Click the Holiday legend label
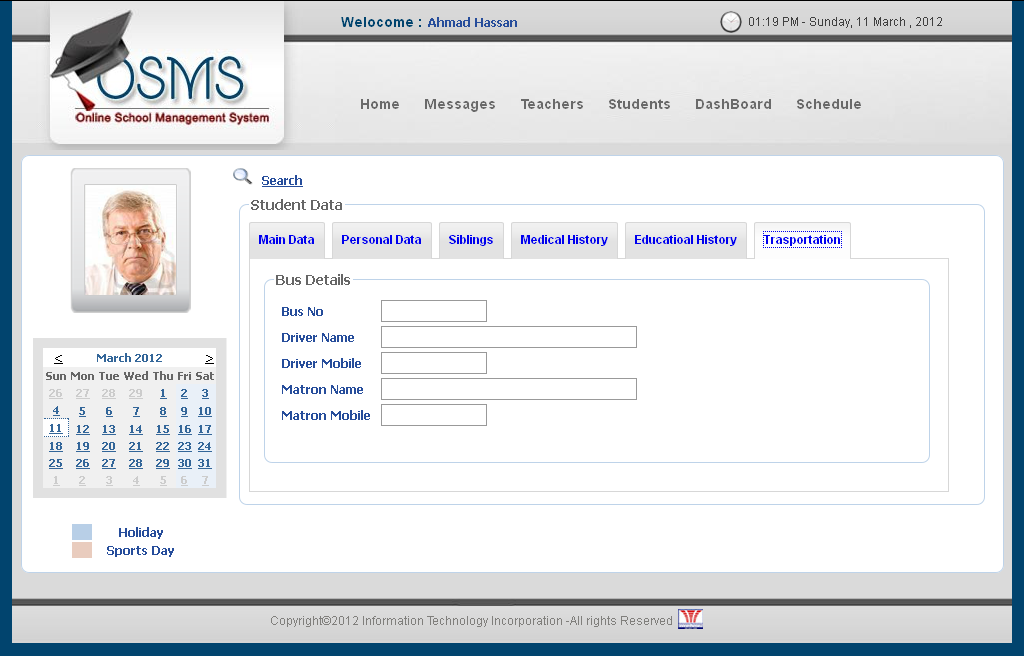Screen dimensions: 1024x656 140,533
